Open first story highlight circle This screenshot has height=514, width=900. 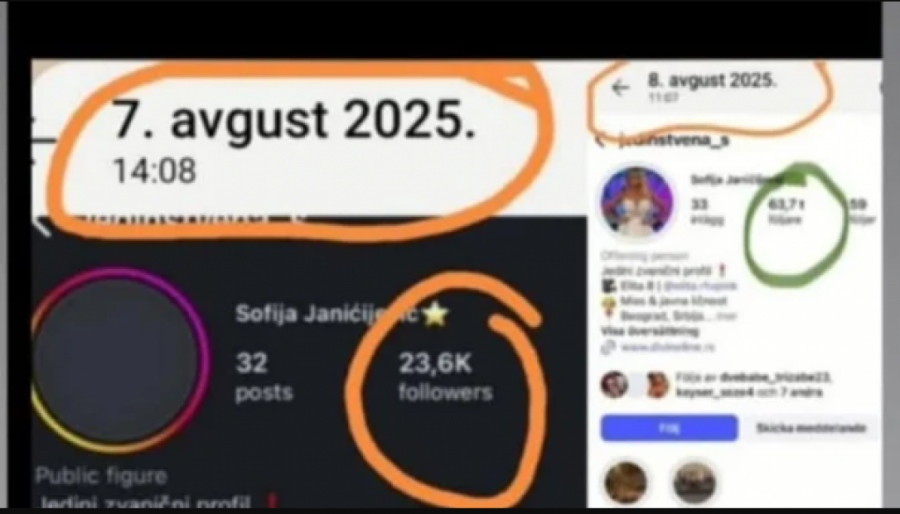tap(625, 483)
